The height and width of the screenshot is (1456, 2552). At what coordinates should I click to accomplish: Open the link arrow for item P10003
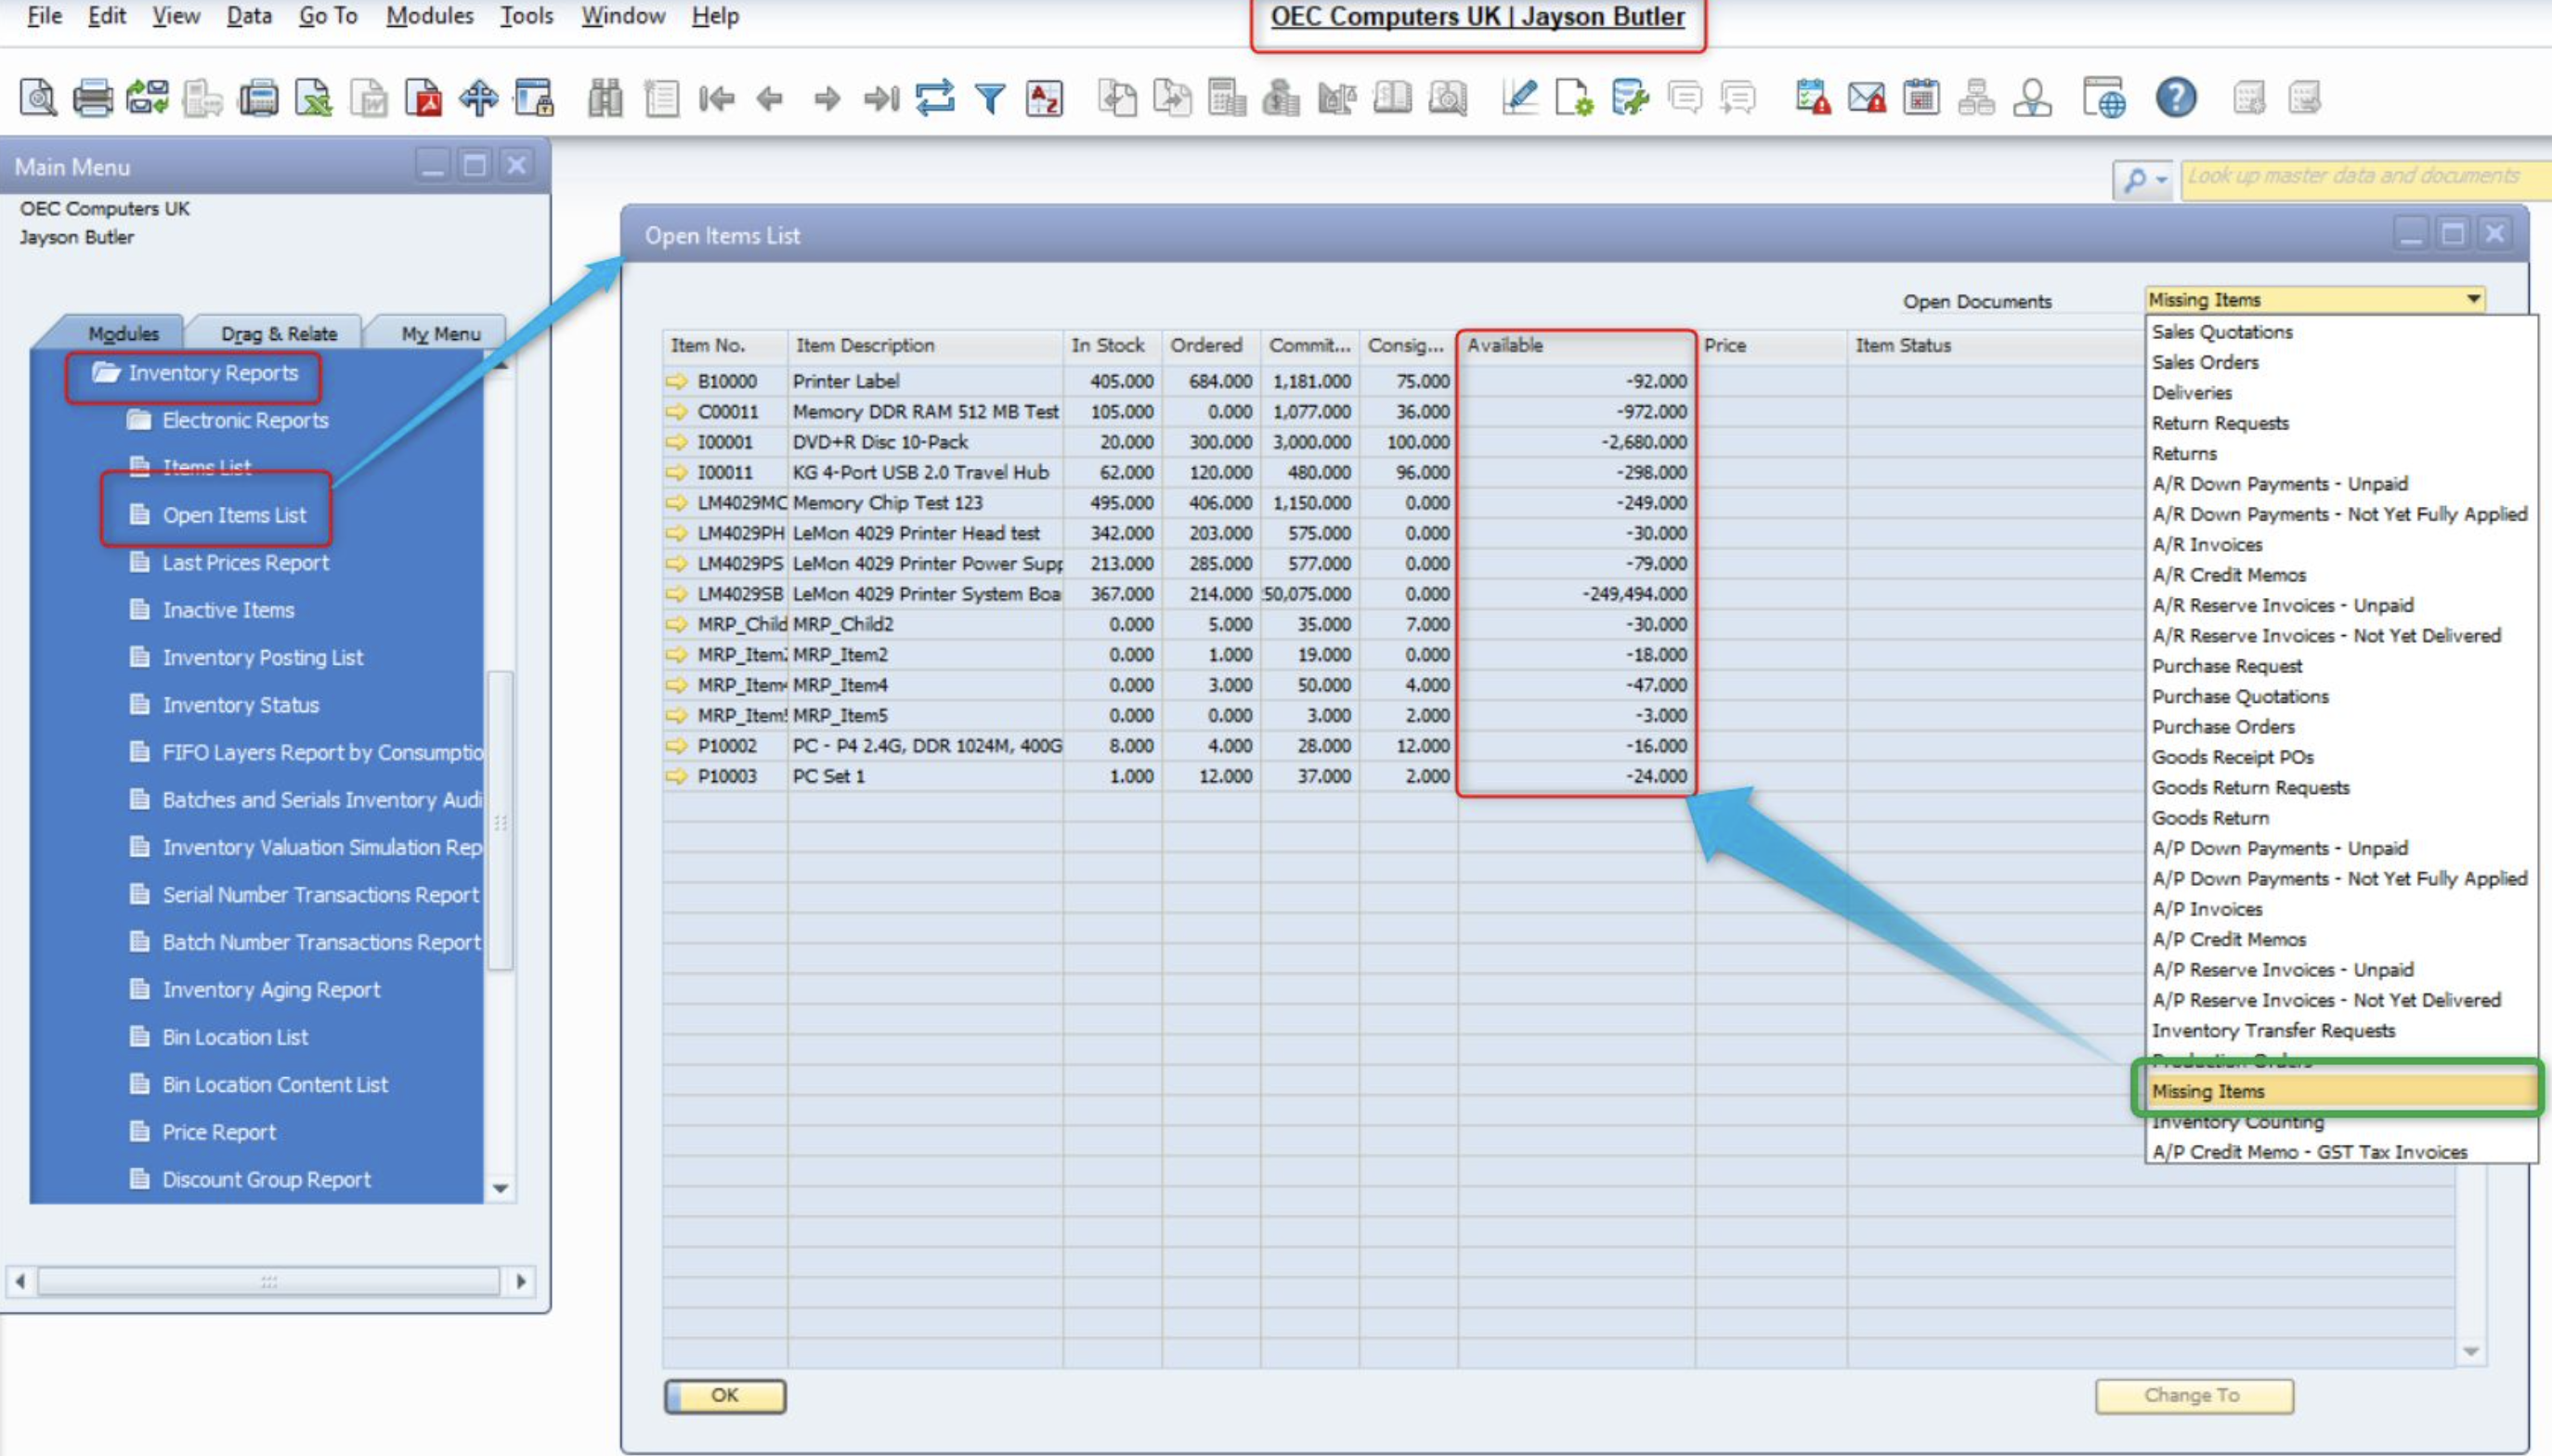point(677,776)
